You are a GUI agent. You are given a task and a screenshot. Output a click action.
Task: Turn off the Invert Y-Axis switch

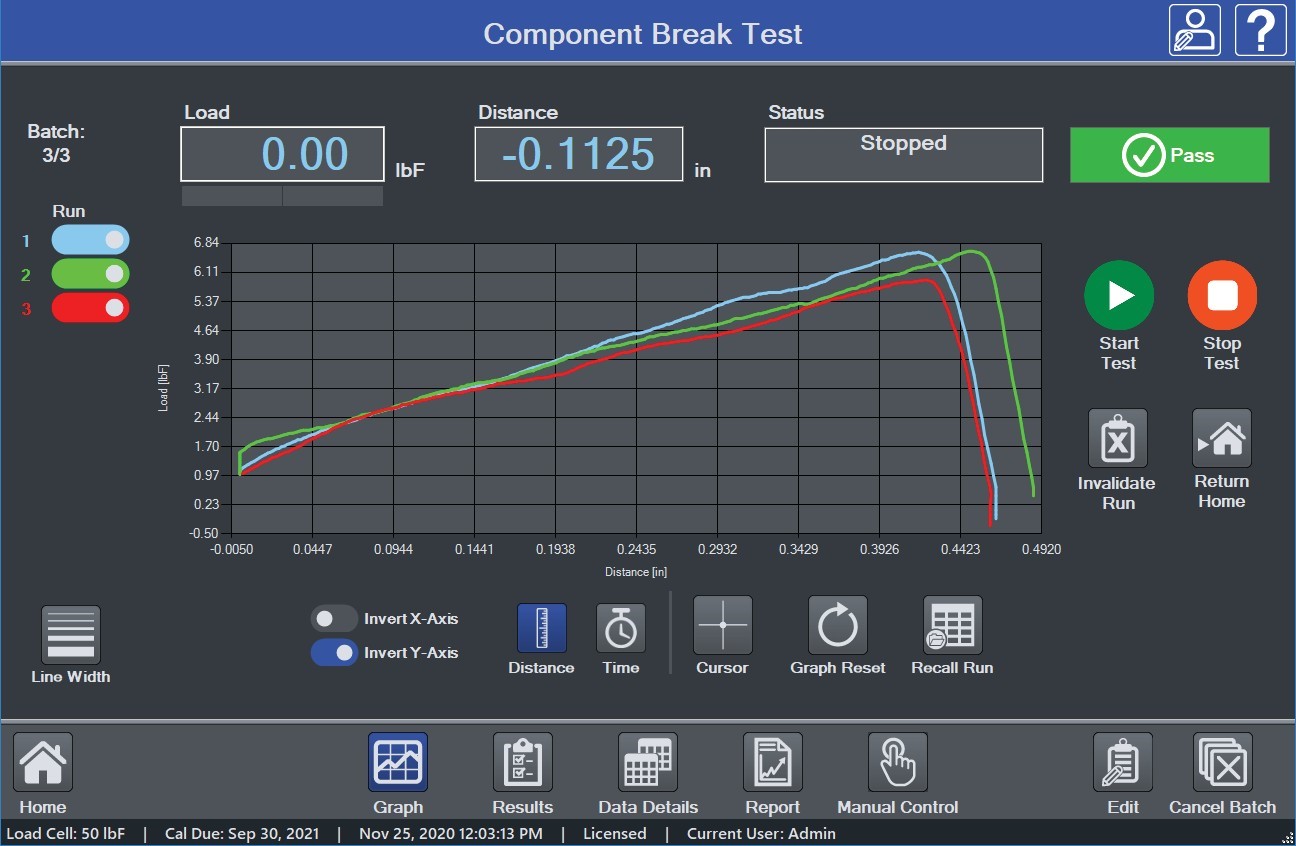334,653
